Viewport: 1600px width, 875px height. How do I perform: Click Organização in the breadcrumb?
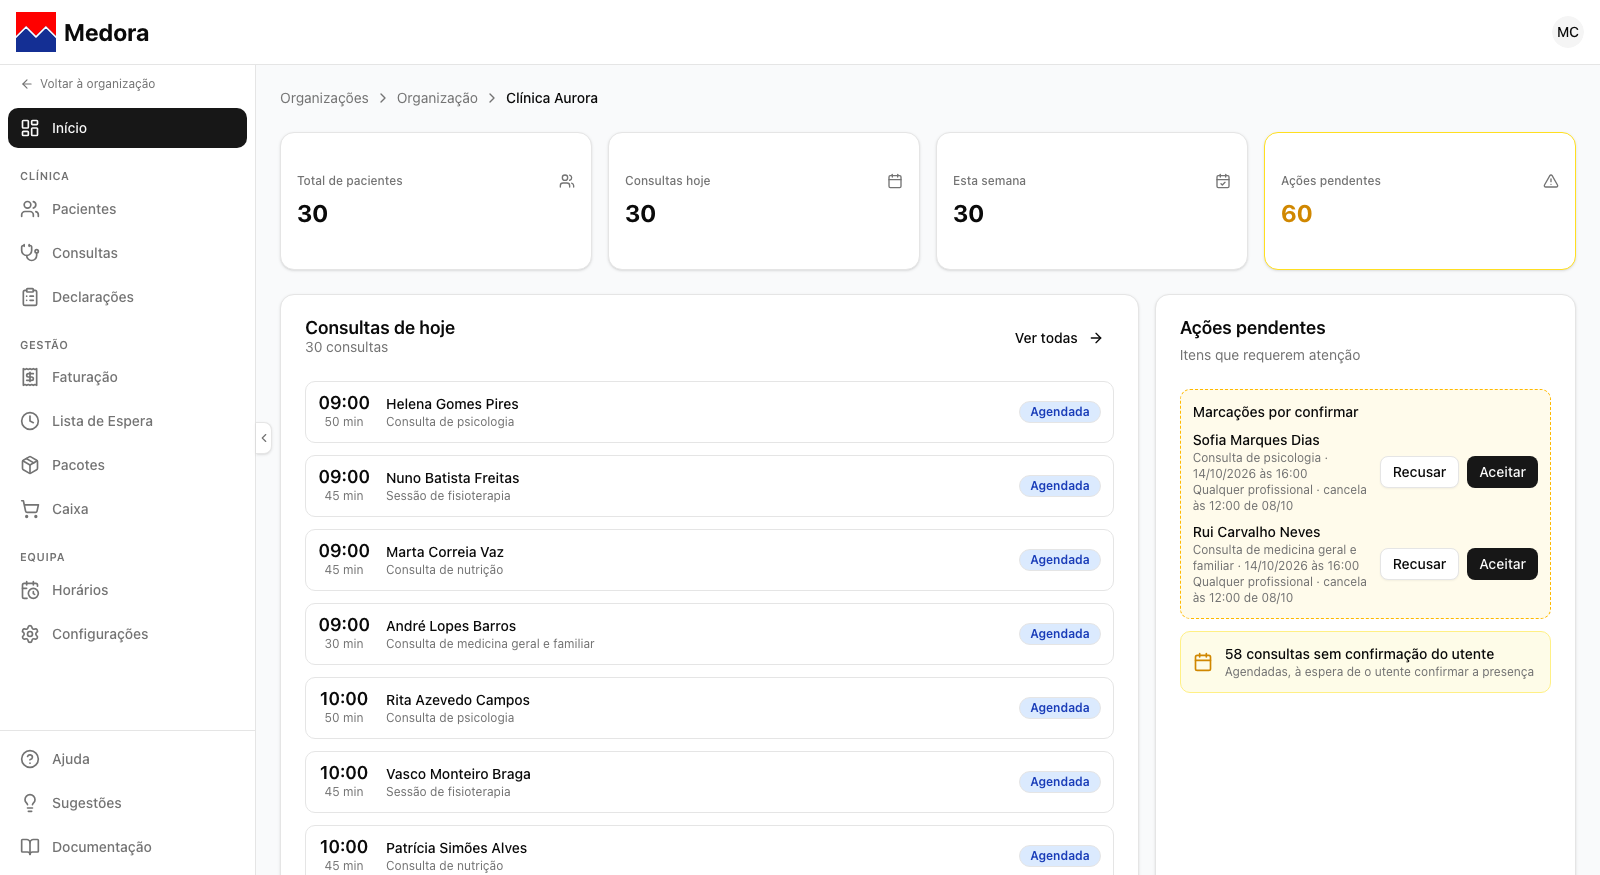(437, 98)
